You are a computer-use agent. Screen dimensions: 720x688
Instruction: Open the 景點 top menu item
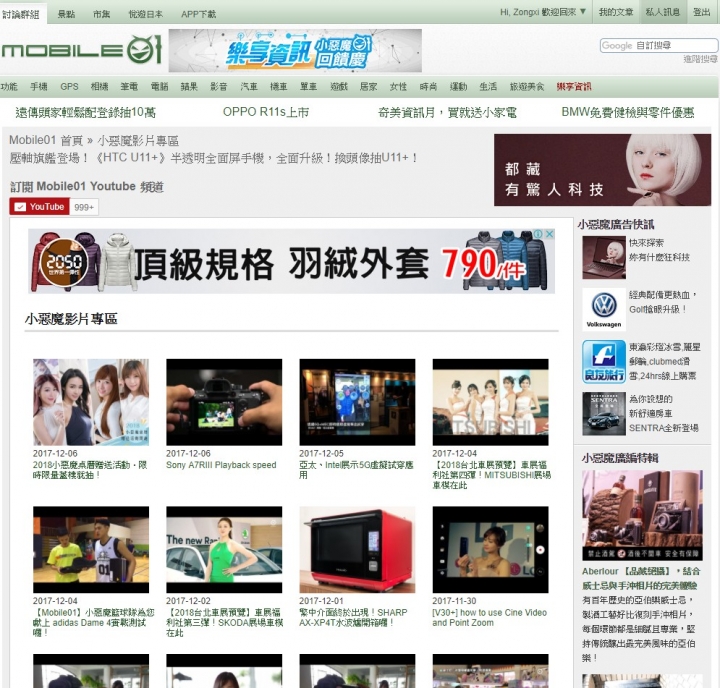pos(66,14)
